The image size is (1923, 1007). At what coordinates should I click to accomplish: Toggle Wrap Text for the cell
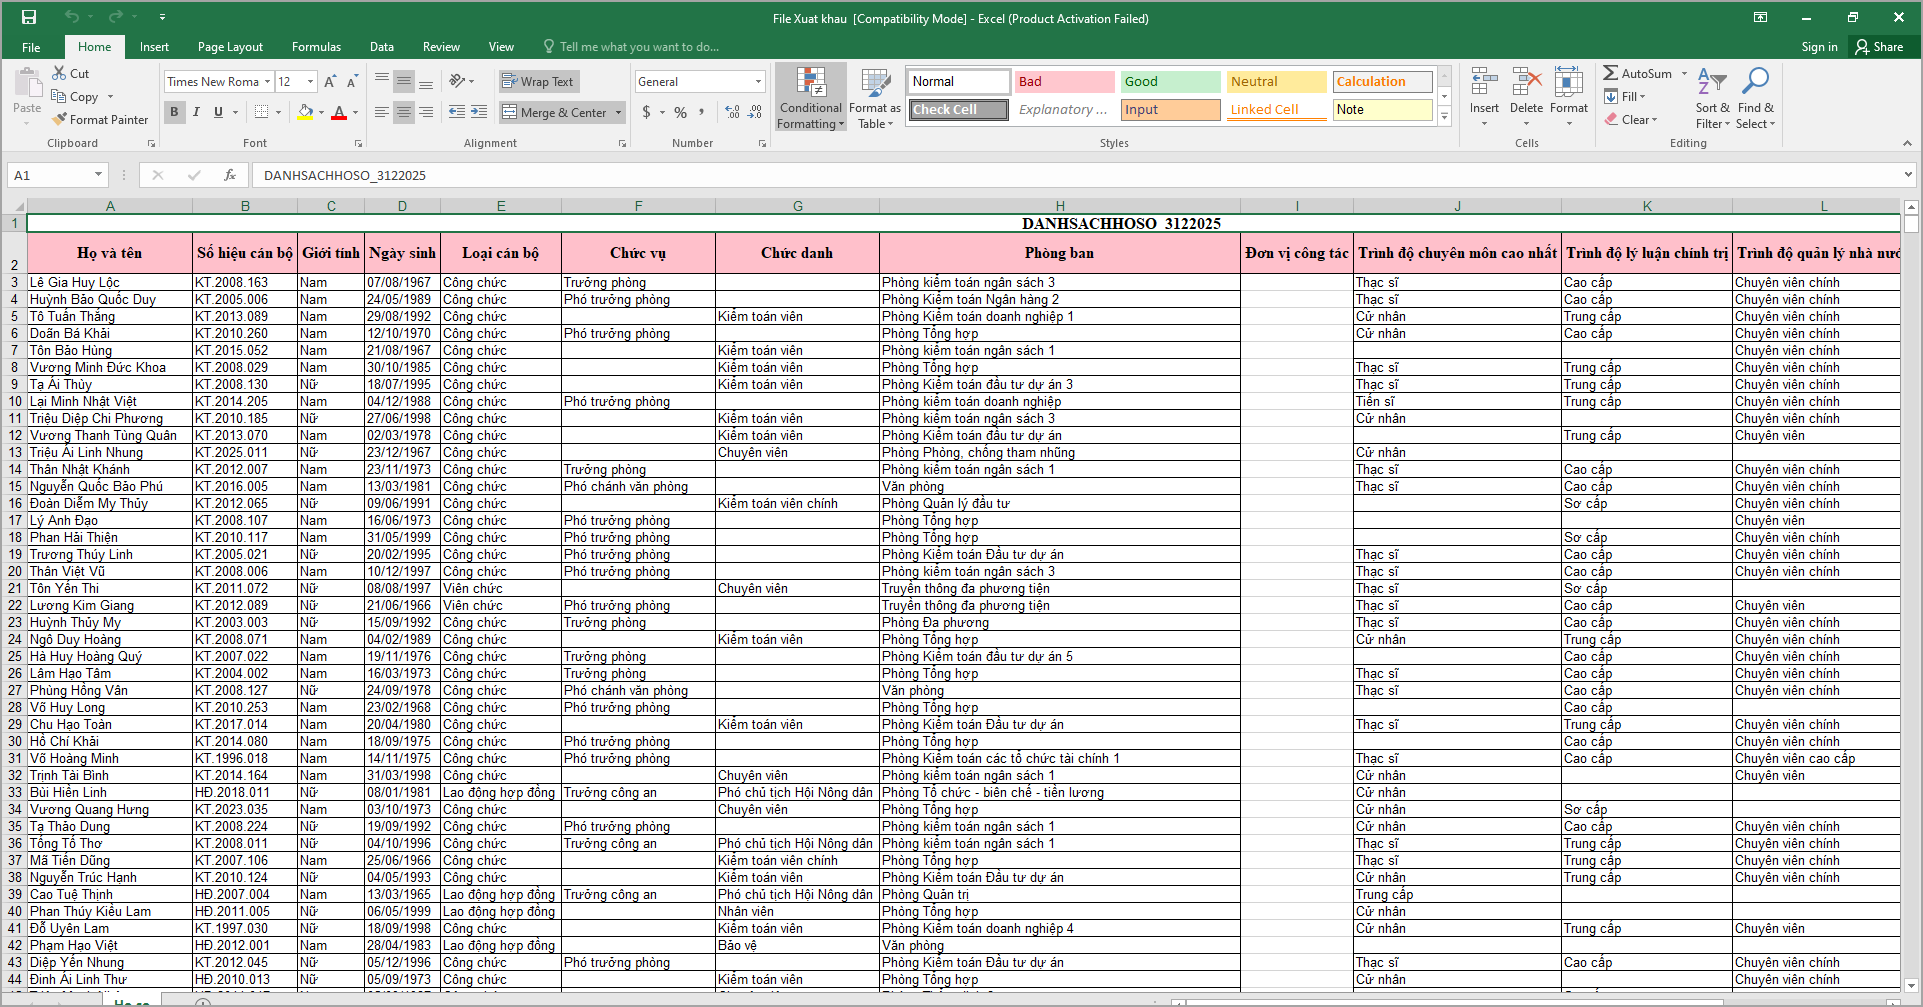tap(538, 82)
